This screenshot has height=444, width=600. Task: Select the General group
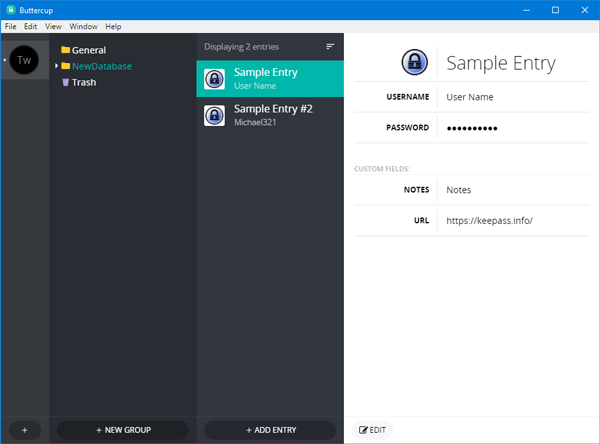[89, 50]
